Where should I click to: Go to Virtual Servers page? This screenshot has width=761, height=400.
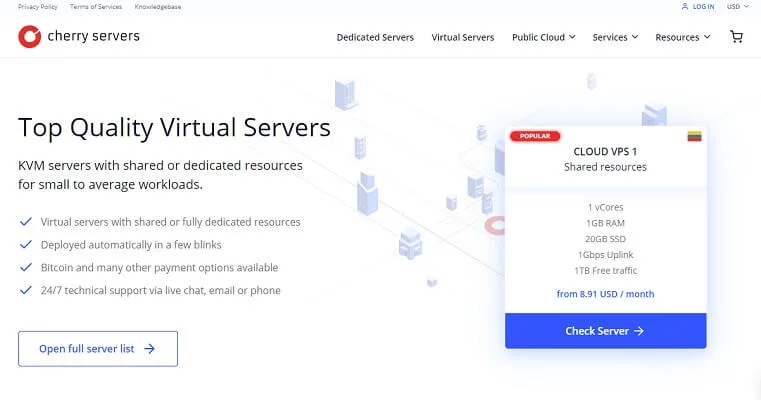[x=463, y=37]
